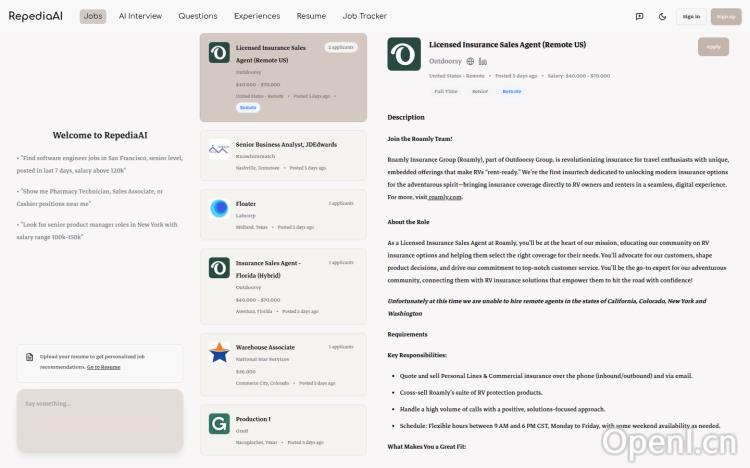Follow the Go to Resume link

click(x=103, y=367)
